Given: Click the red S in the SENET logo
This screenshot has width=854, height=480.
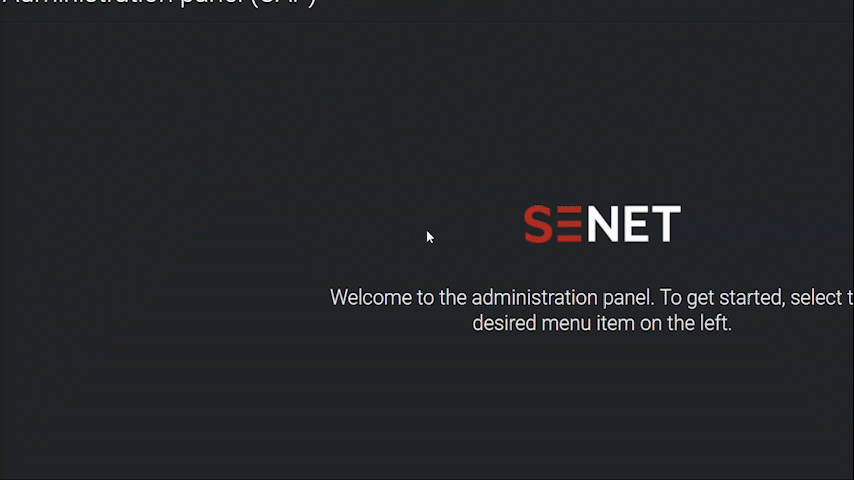Looking at the screenshot, I should point(538,223).
